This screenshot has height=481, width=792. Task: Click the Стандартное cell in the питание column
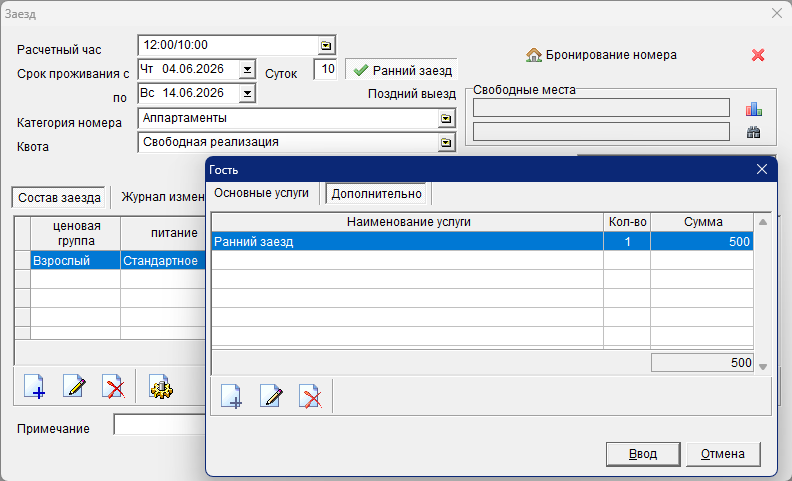tap(163, 261)
